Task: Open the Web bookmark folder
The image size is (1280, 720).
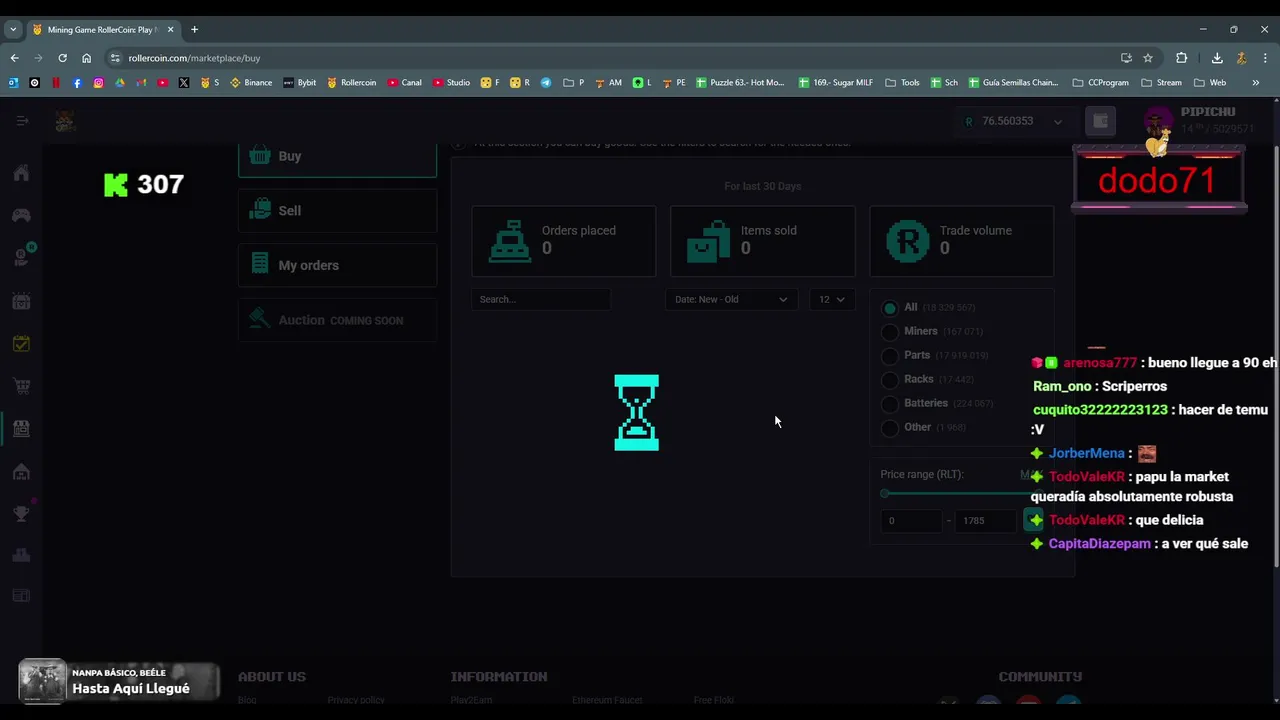Action: [x=1210, y=83]
